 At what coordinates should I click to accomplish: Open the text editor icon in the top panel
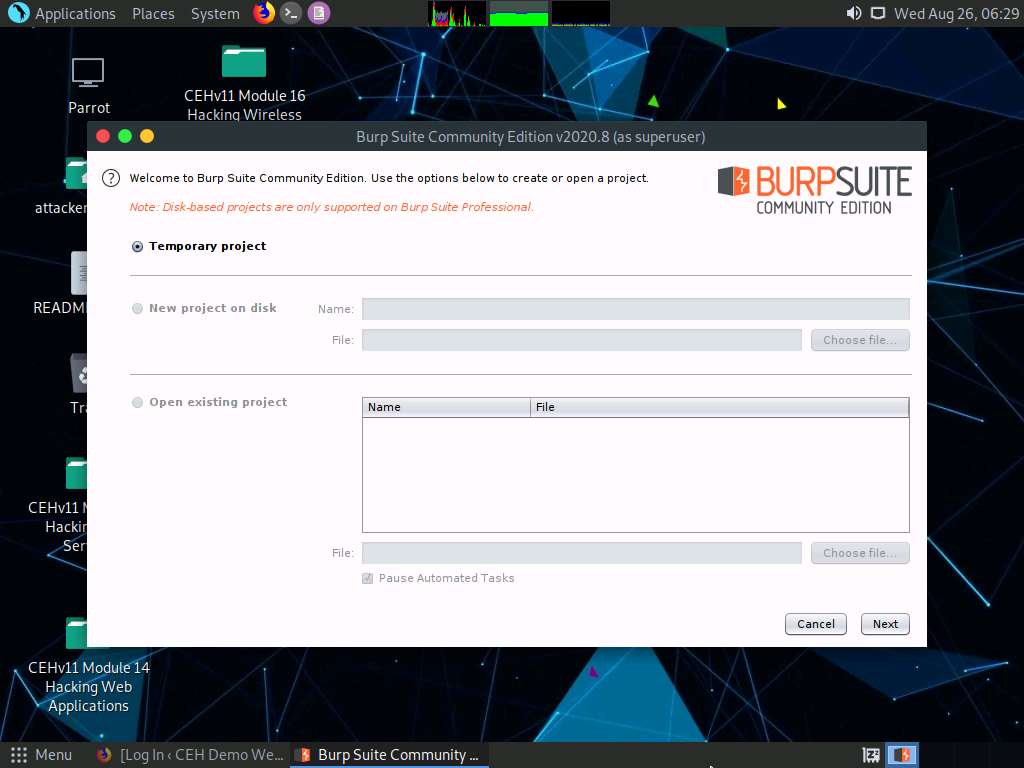tap(317, 13)
